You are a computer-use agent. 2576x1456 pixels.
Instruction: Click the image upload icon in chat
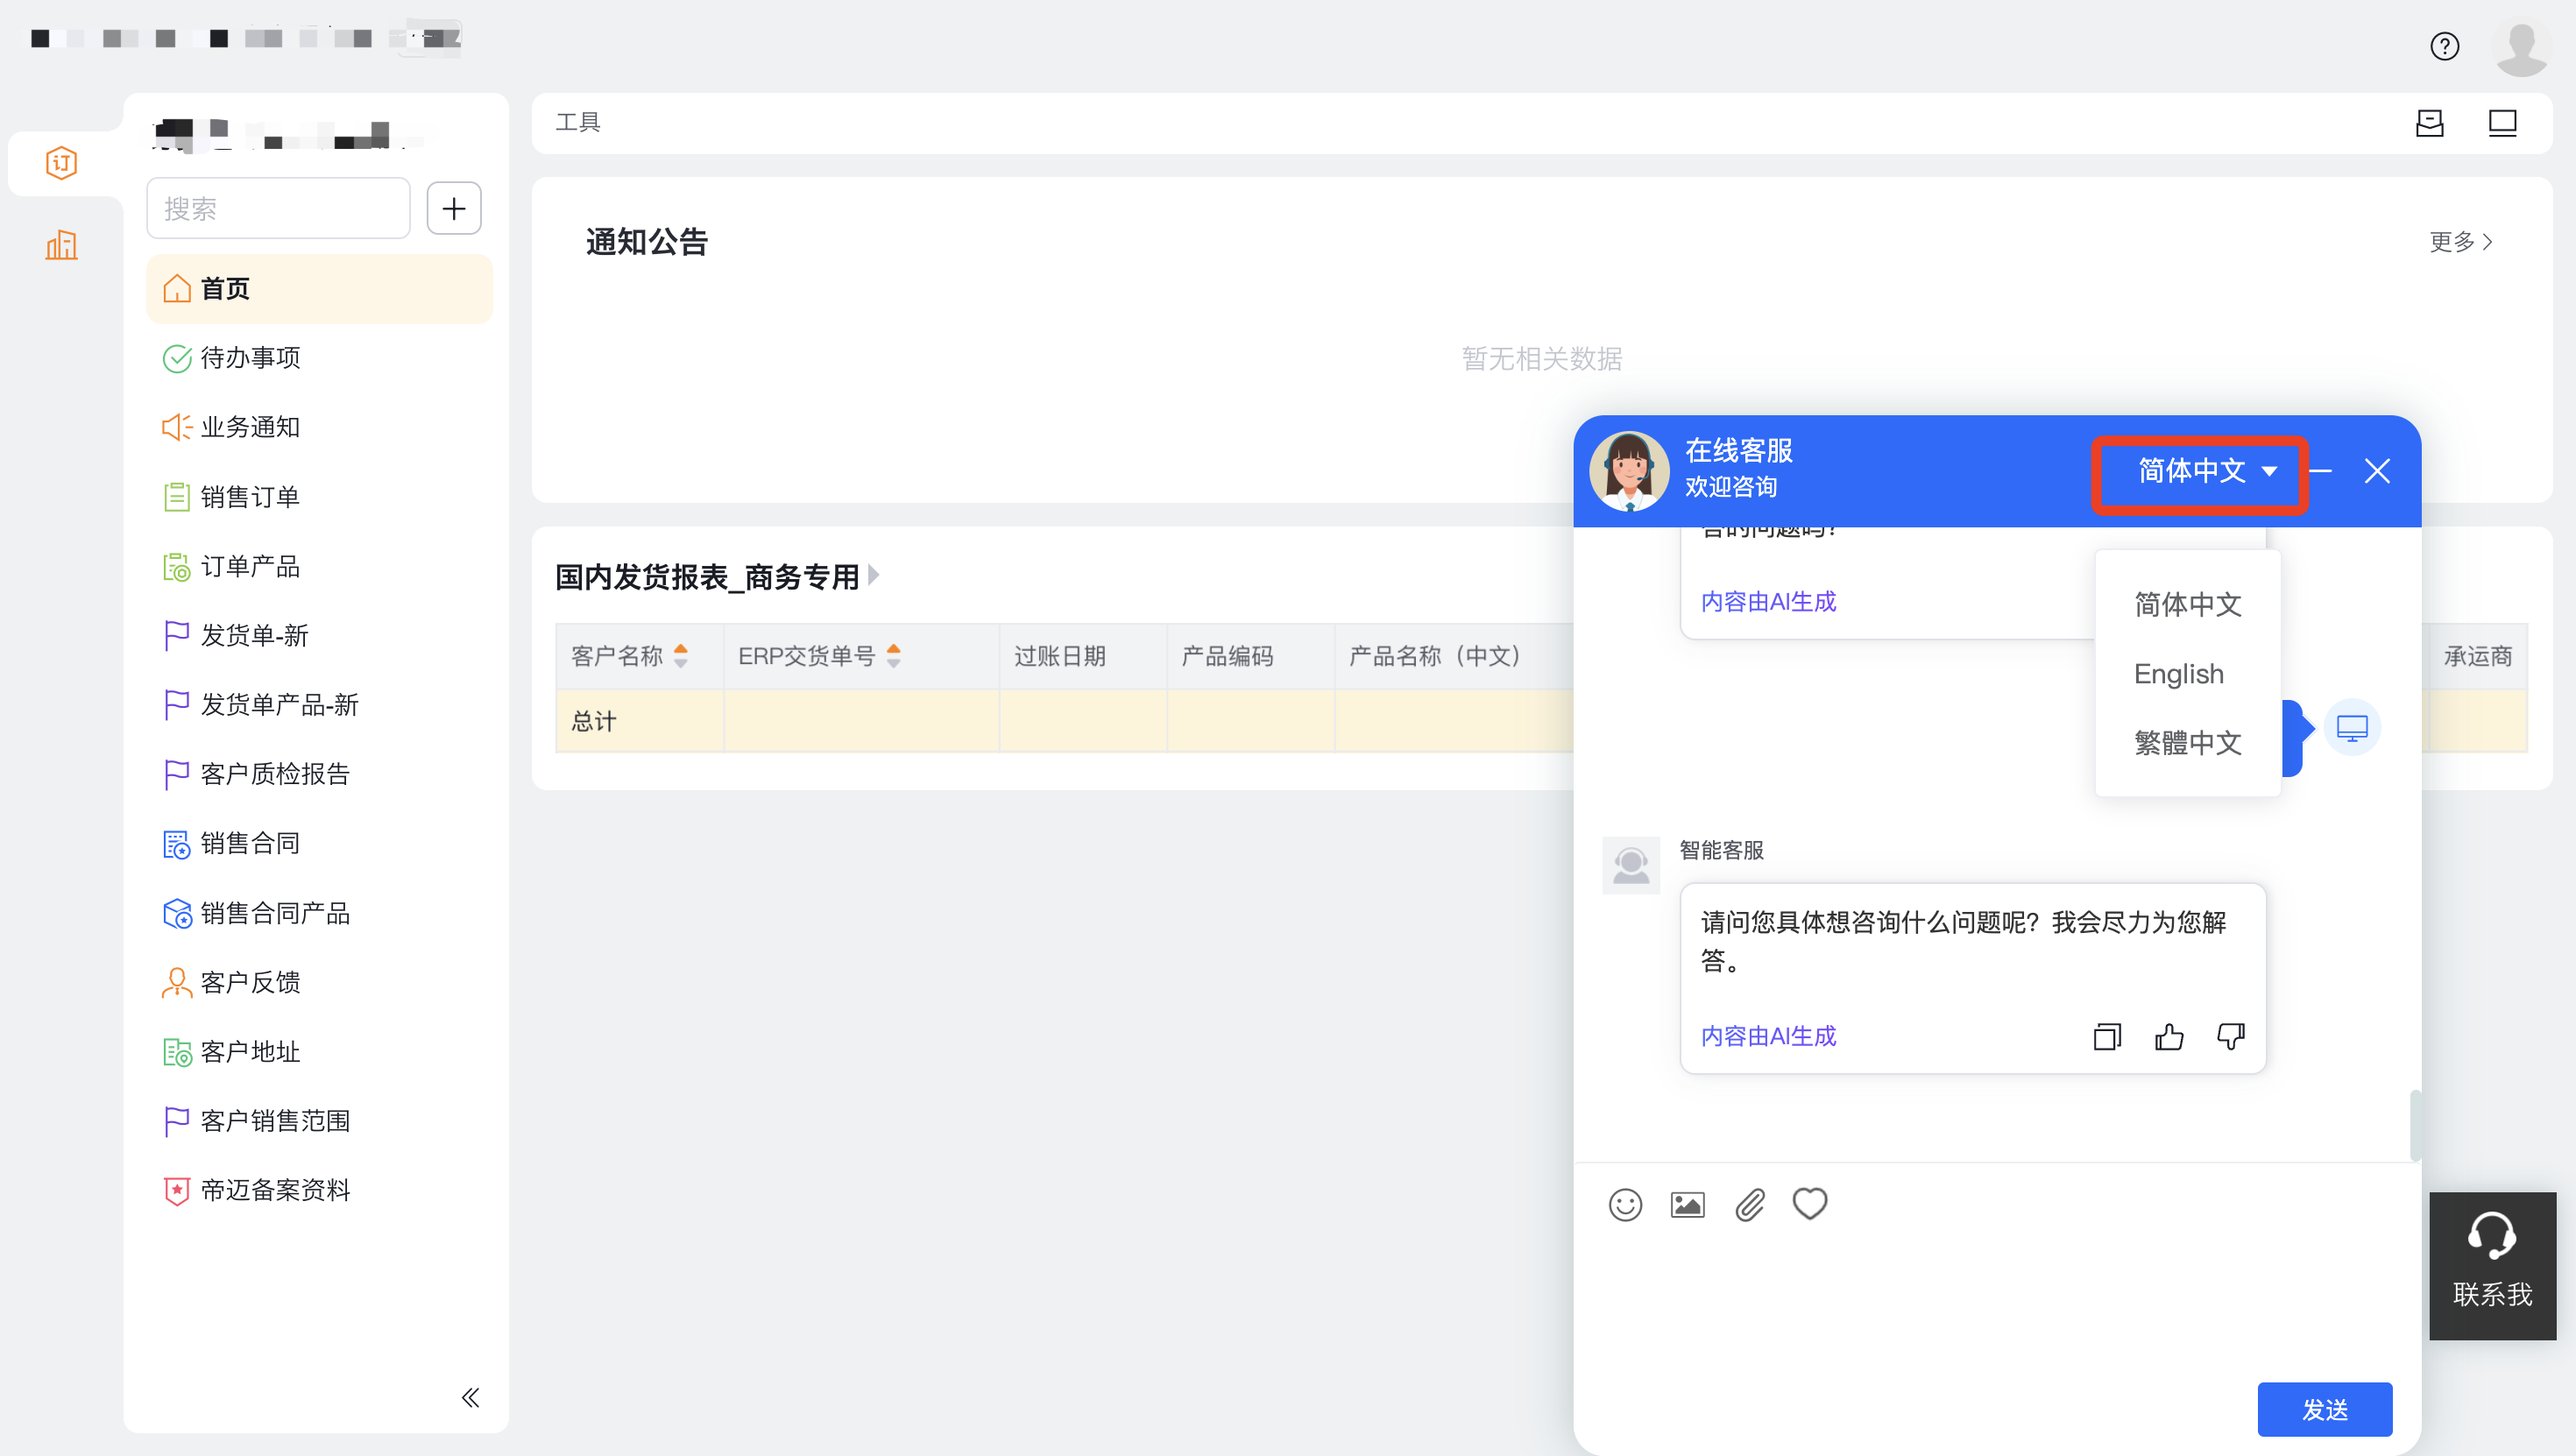point(1687,1204)
